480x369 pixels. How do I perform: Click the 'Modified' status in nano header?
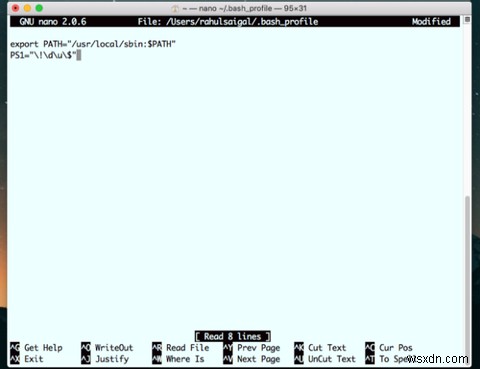[x=431, y=22]
